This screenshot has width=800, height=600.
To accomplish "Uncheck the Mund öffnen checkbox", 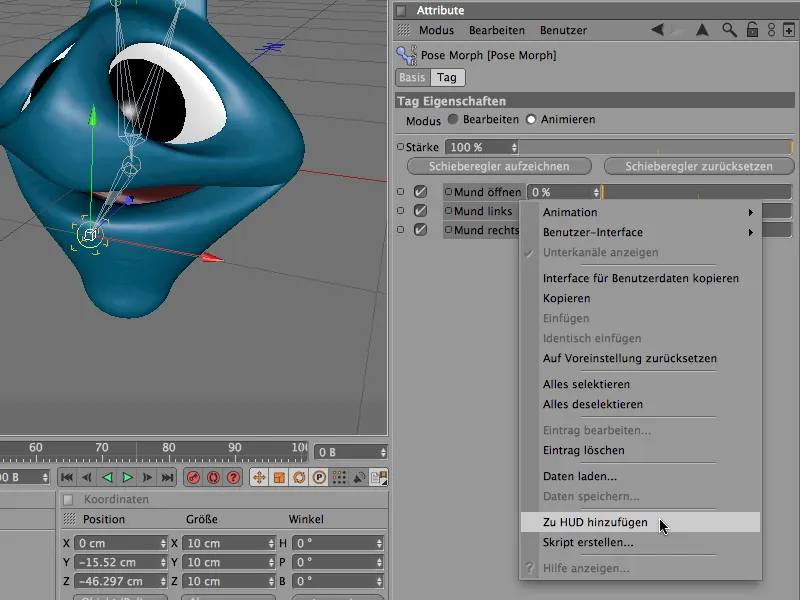I will point(421,192).
